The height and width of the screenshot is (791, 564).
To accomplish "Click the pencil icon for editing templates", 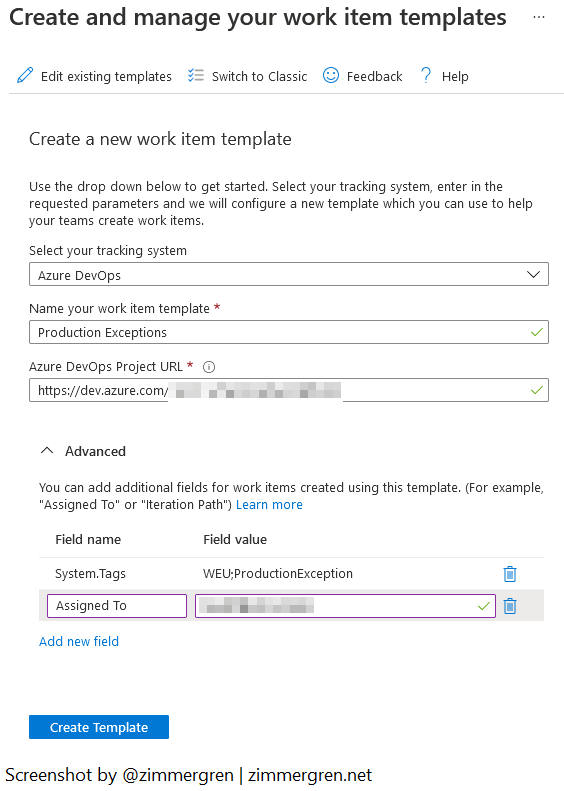I will tap(25, 75).
